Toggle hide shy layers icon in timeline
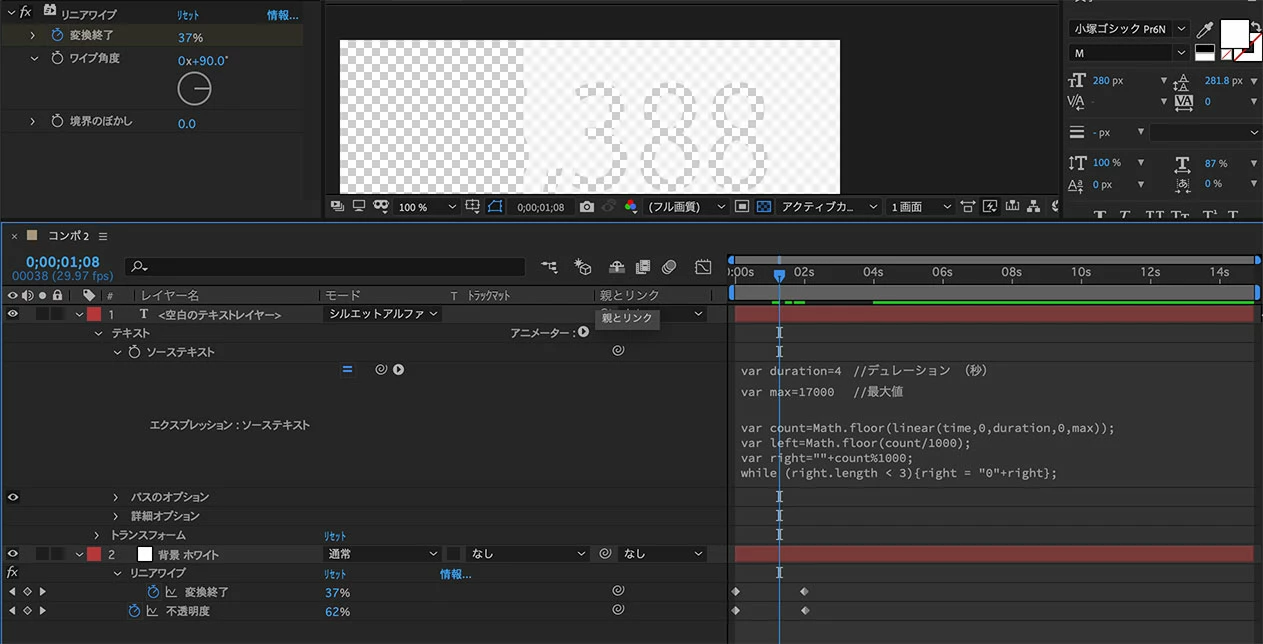The image size is (1263, 644). point(616,267)
